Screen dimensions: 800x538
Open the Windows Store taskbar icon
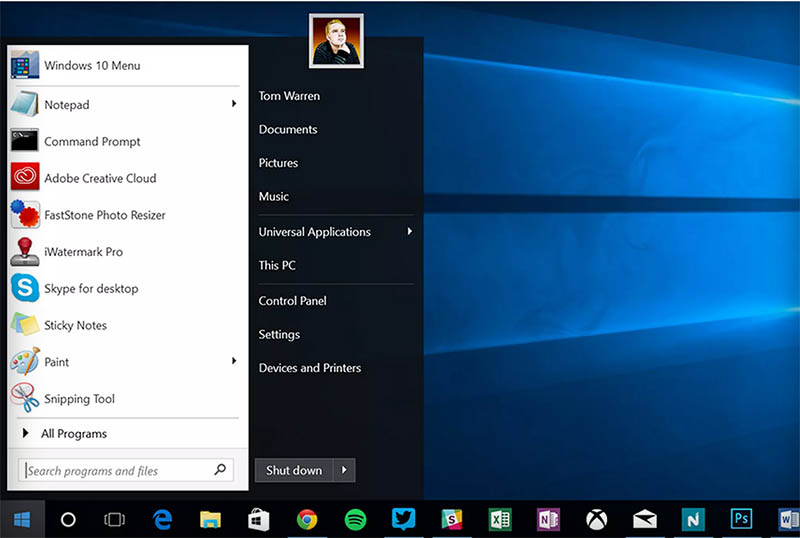[259, 520]
